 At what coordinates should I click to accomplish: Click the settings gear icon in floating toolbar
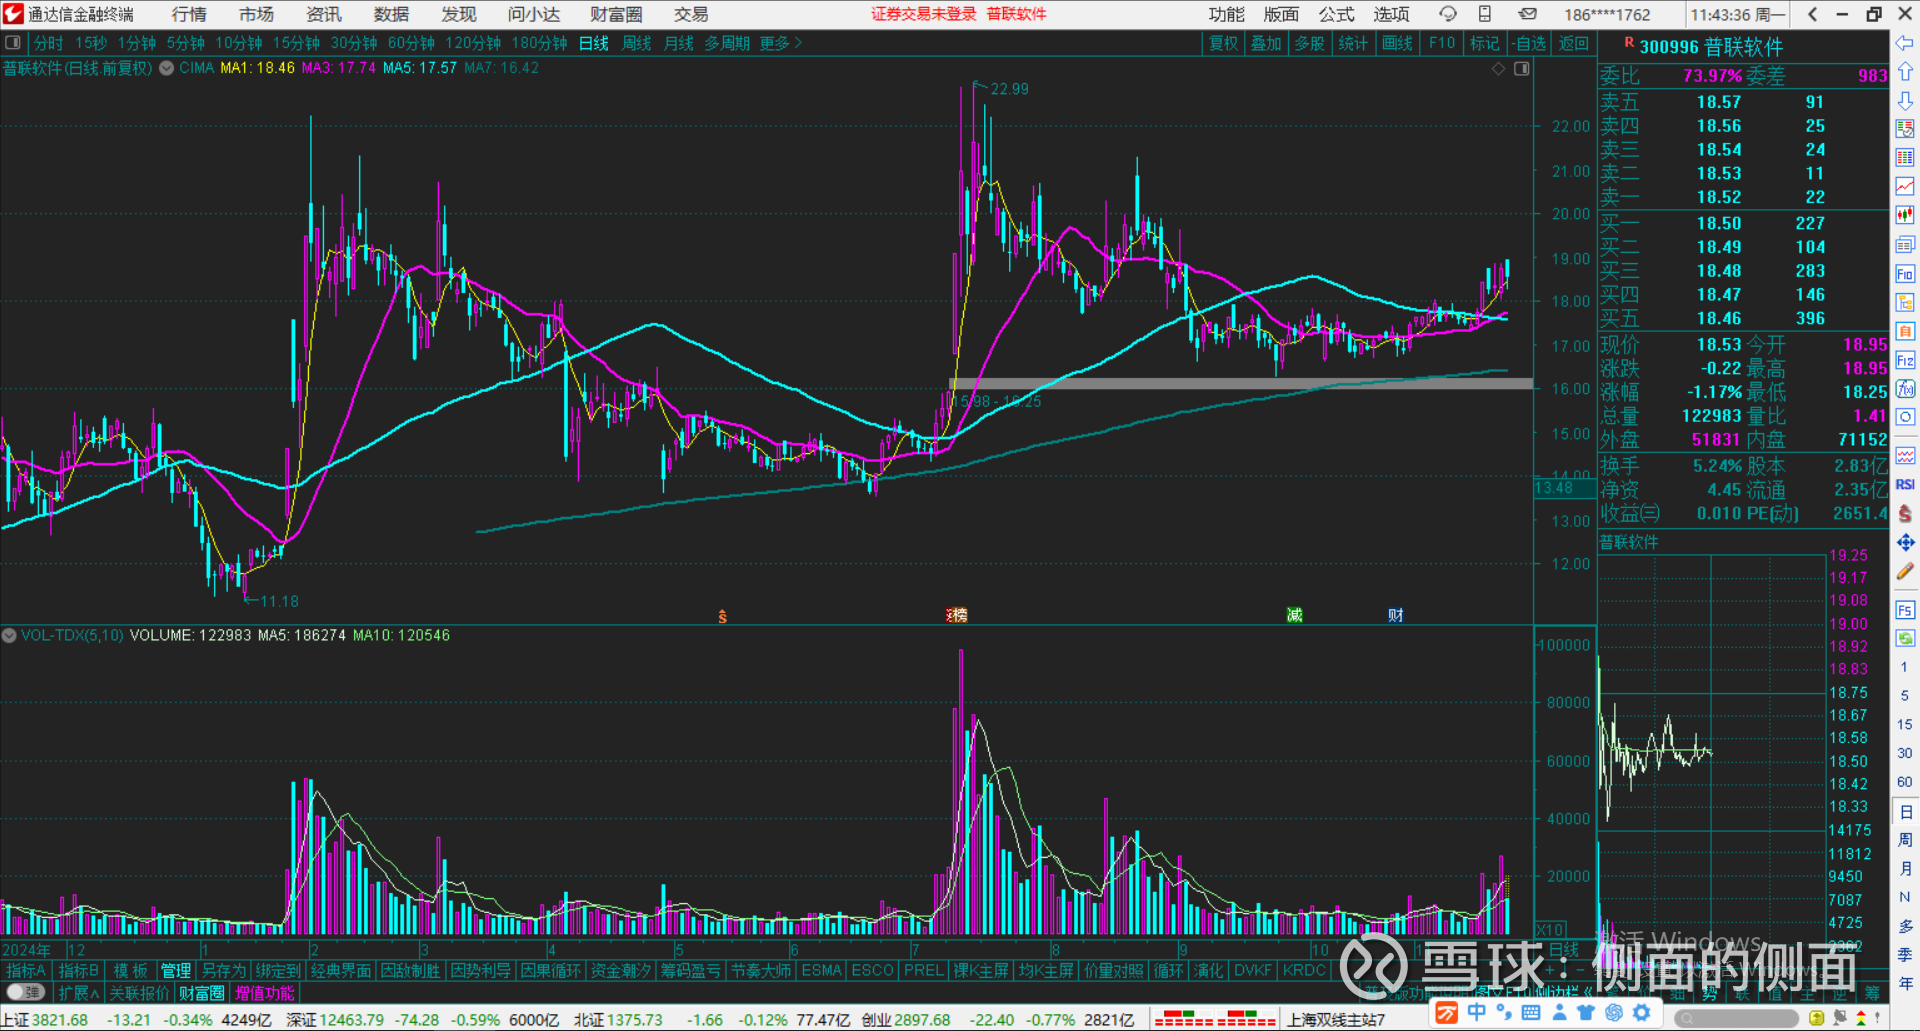(x=1641, y=1013)
